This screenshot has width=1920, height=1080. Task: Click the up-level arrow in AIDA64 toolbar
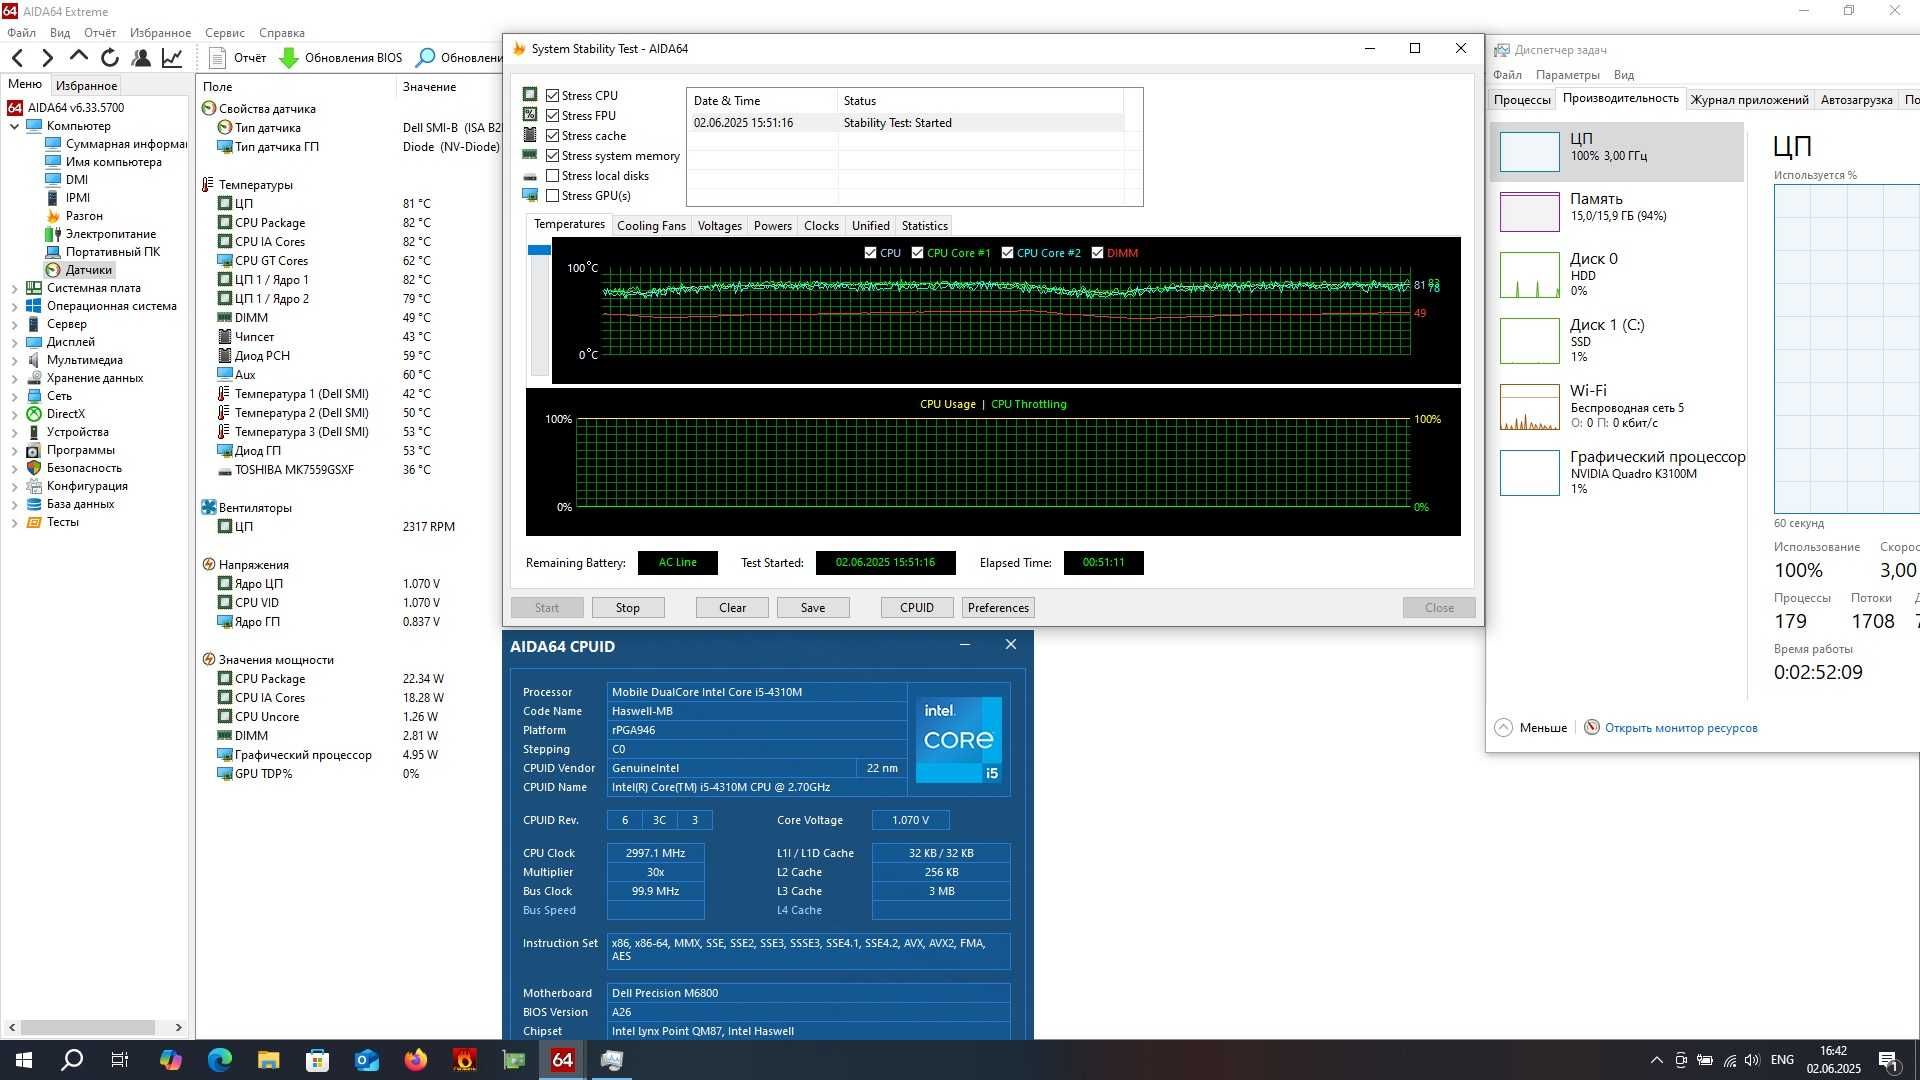78,57
